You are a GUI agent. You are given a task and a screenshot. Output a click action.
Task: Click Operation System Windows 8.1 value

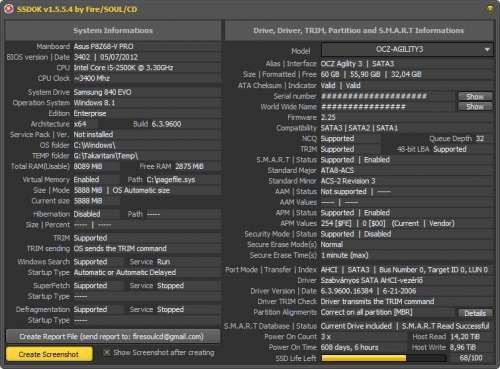(x=94, y=103)
